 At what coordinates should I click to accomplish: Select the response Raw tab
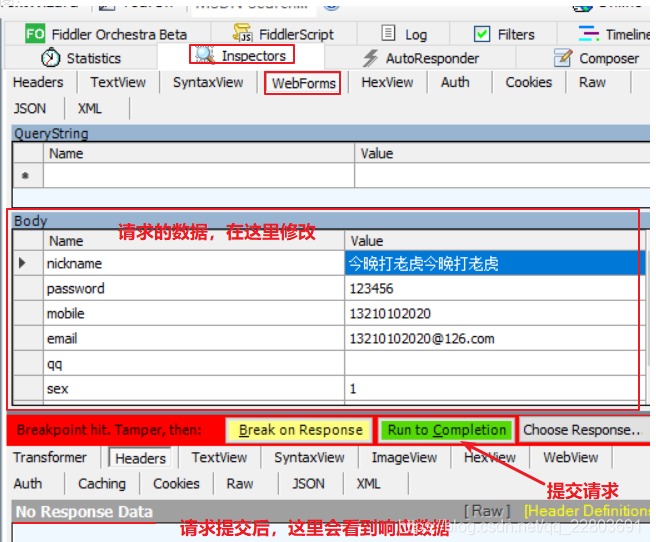[x=240, y=483]
